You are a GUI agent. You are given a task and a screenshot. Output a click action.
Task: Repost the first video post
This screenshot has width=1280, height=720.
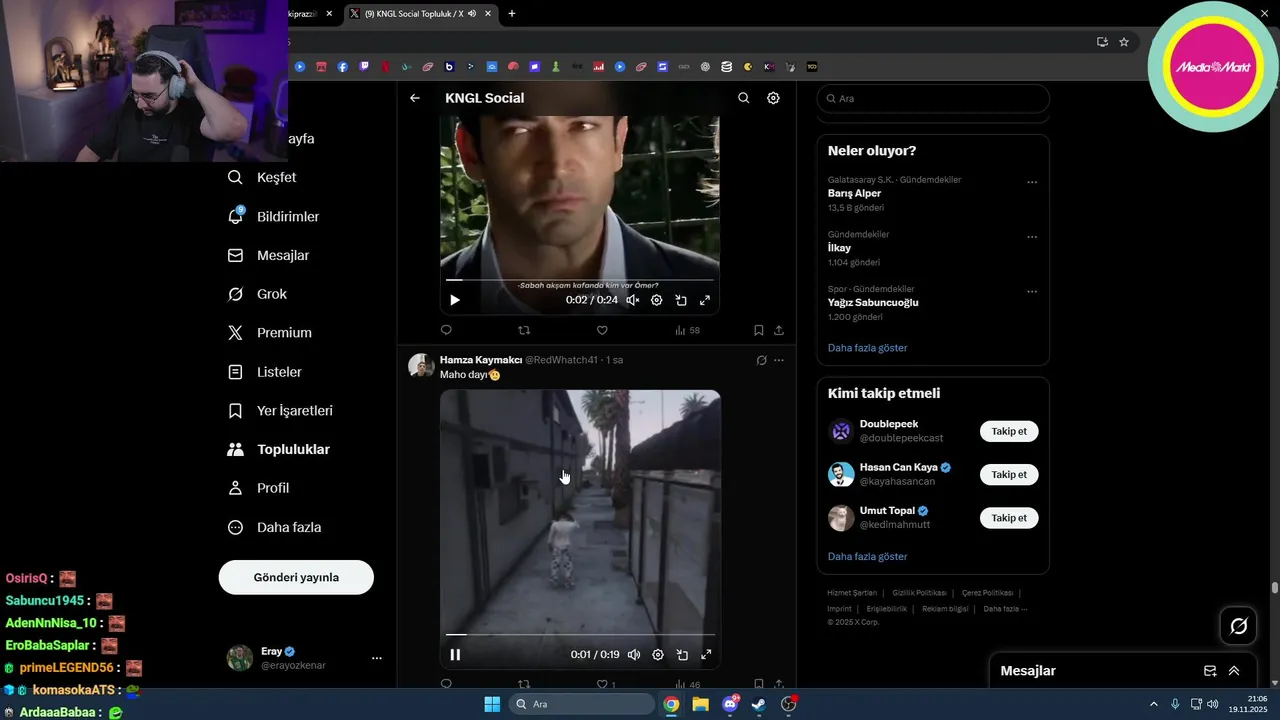(x=523, y=330)
